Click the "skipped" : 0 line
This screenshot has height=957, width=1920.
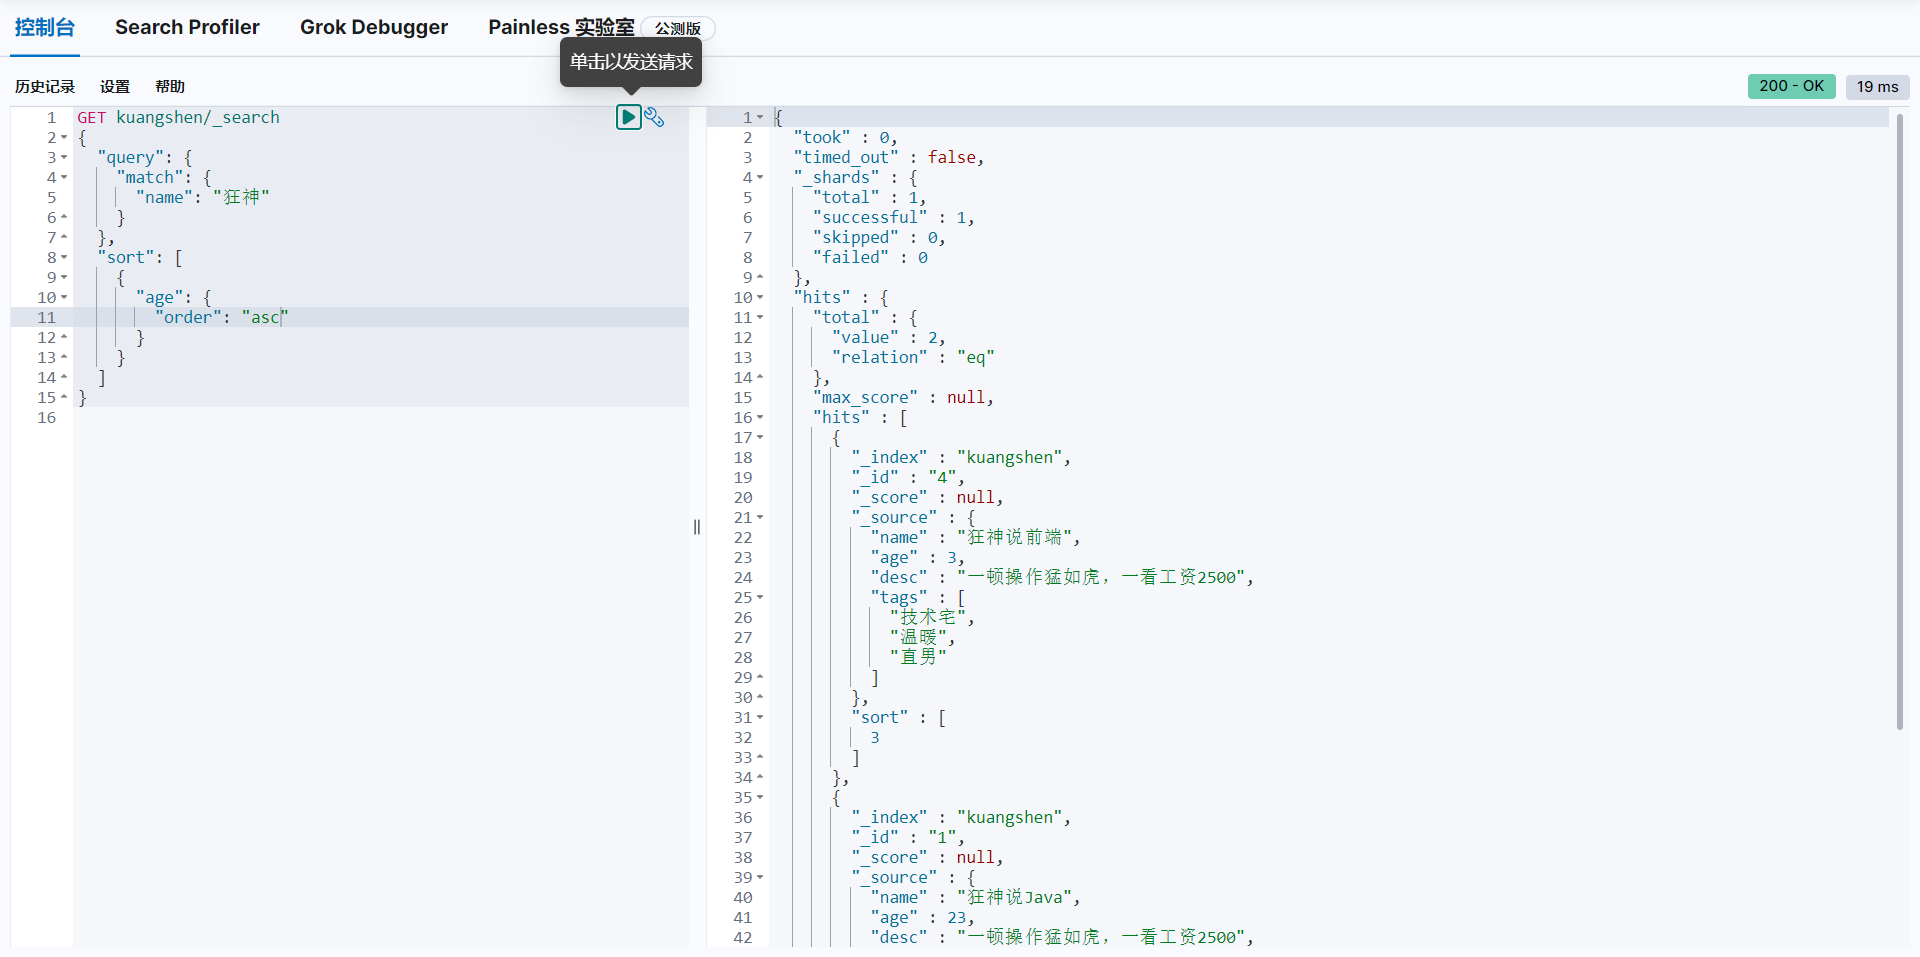point(879,237)
